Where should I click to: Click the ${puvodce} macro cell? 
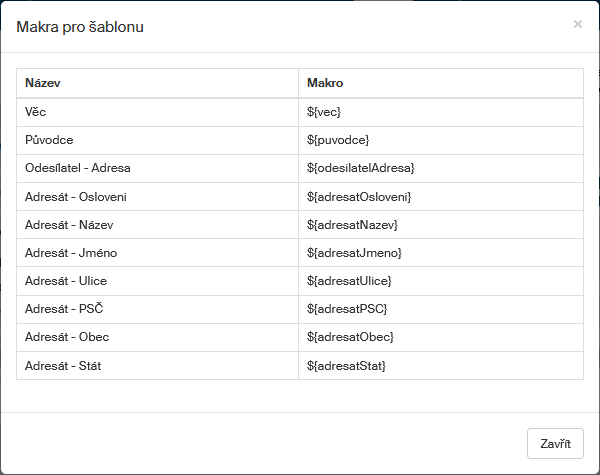(x=342, y=140)
